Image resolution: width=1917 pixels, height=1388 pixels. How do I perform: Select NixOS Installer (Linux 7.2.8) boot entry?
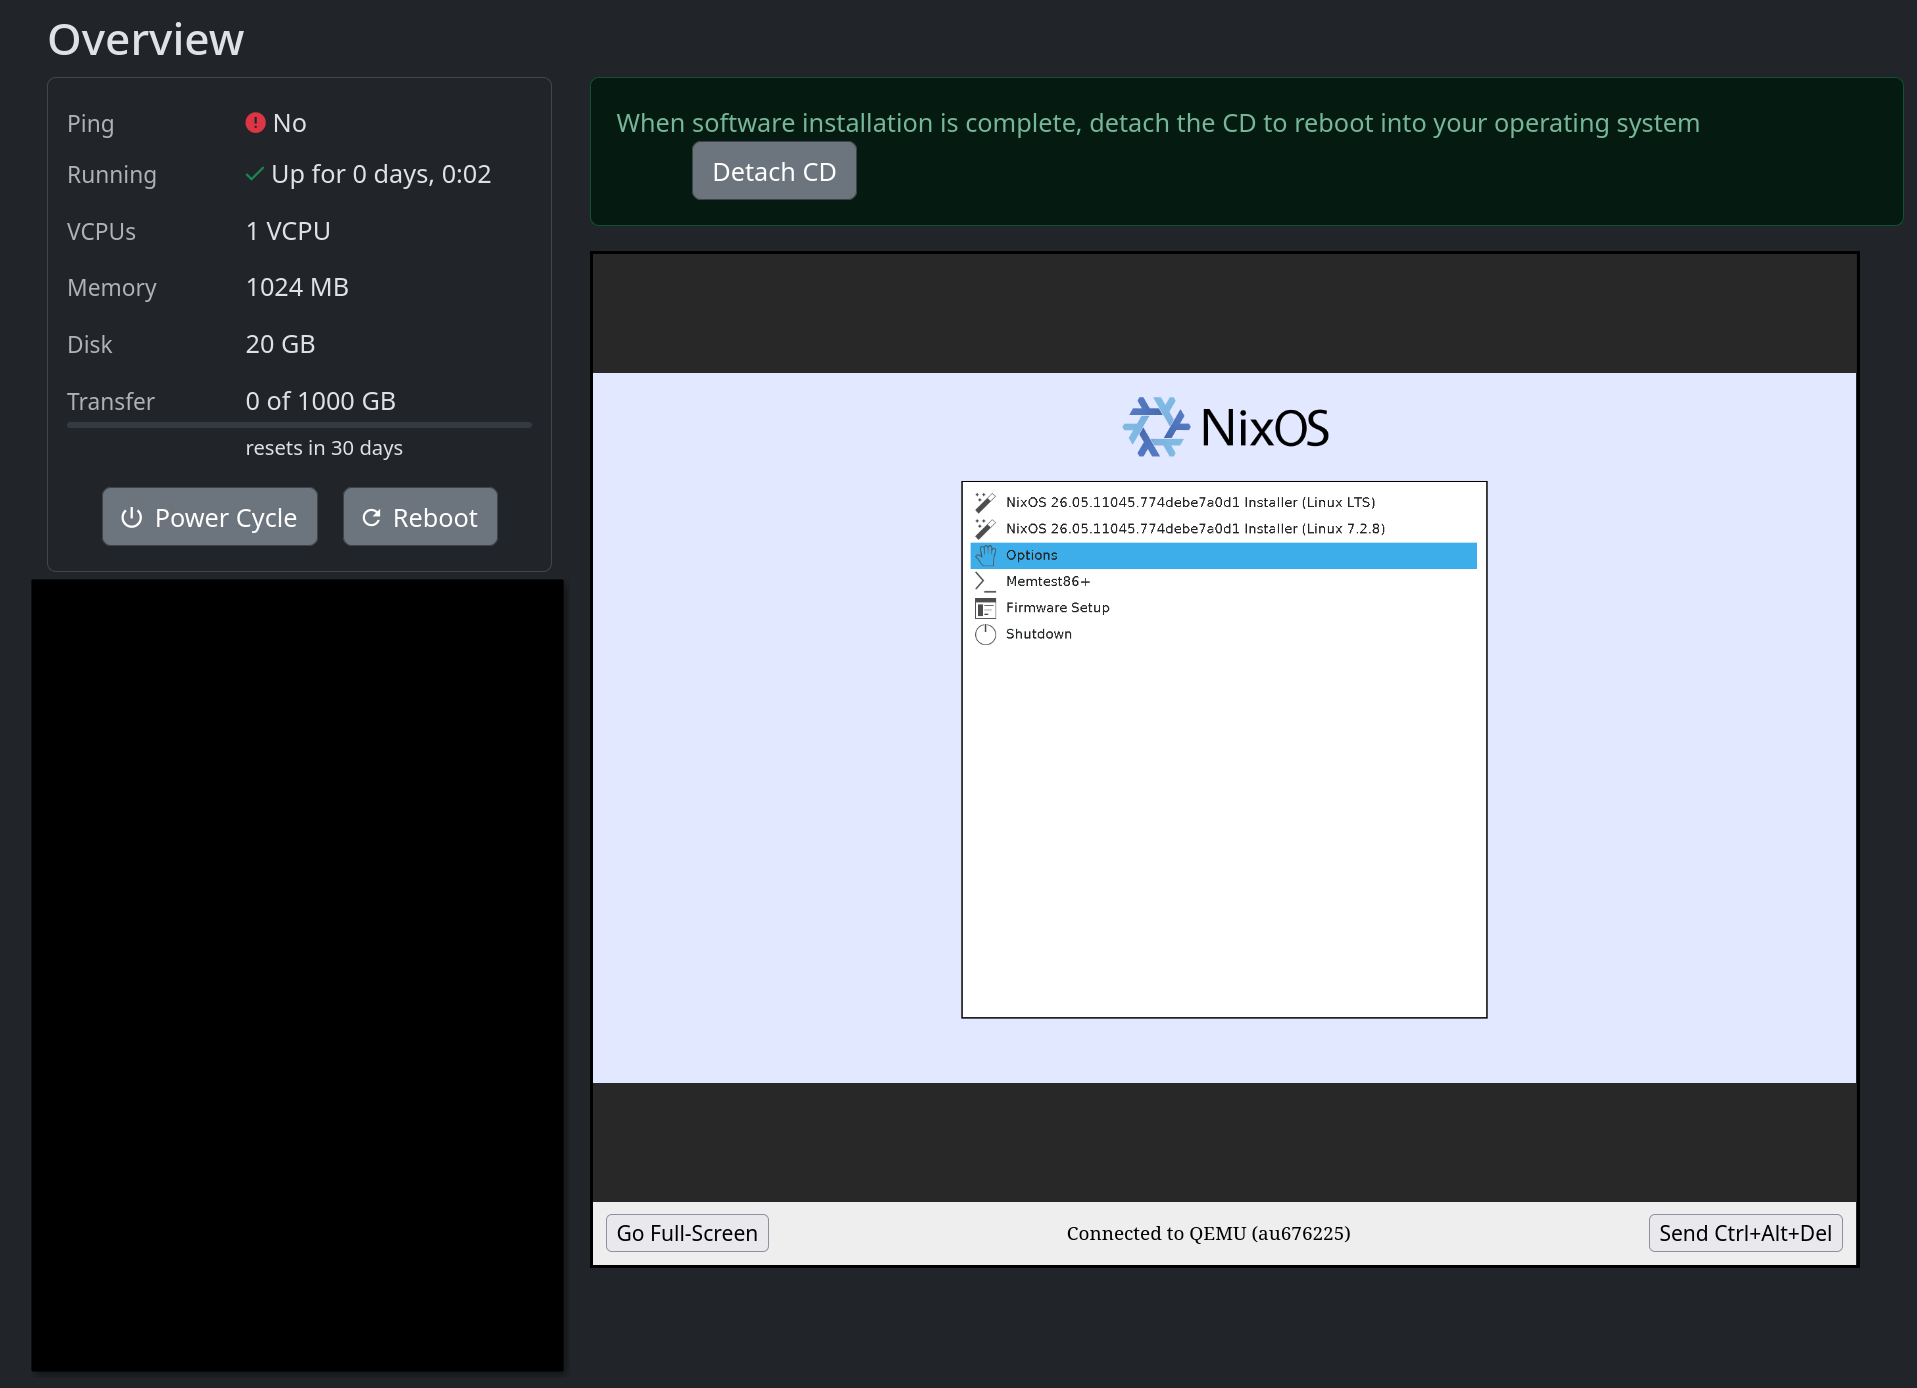[x=1223, y=528]
